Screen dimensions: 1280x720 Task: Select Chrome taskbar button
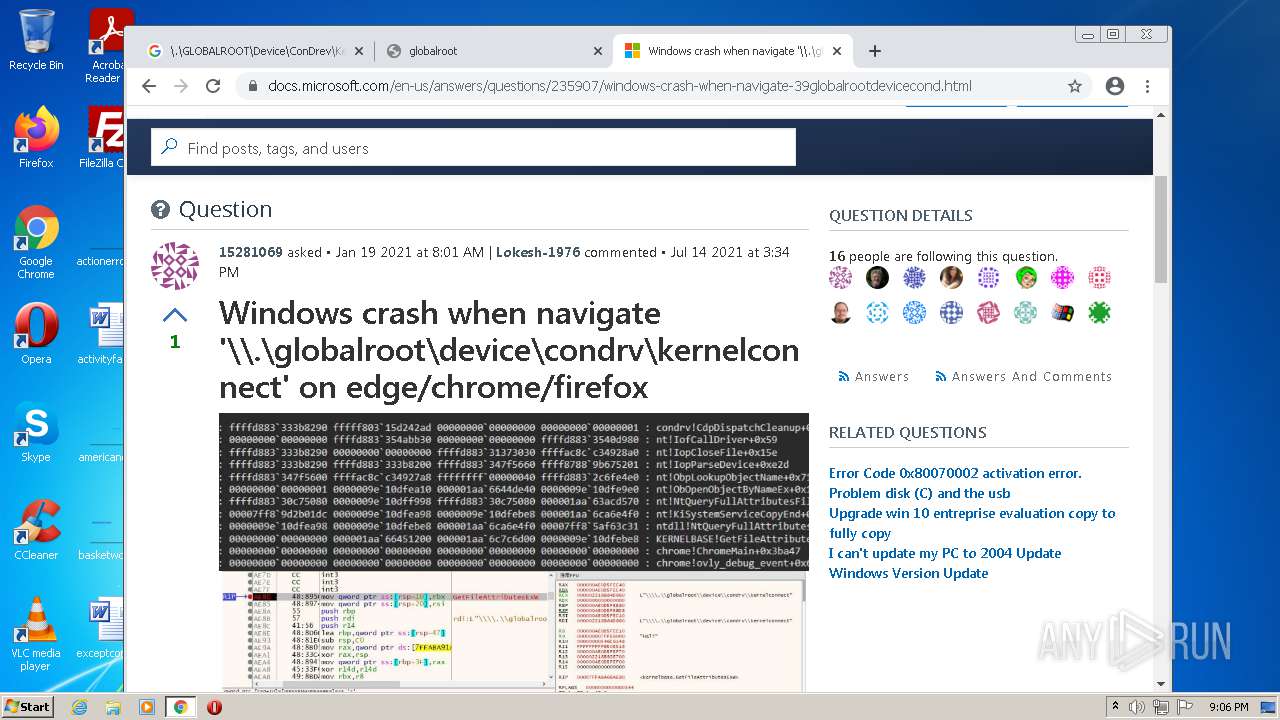point(181,707)
